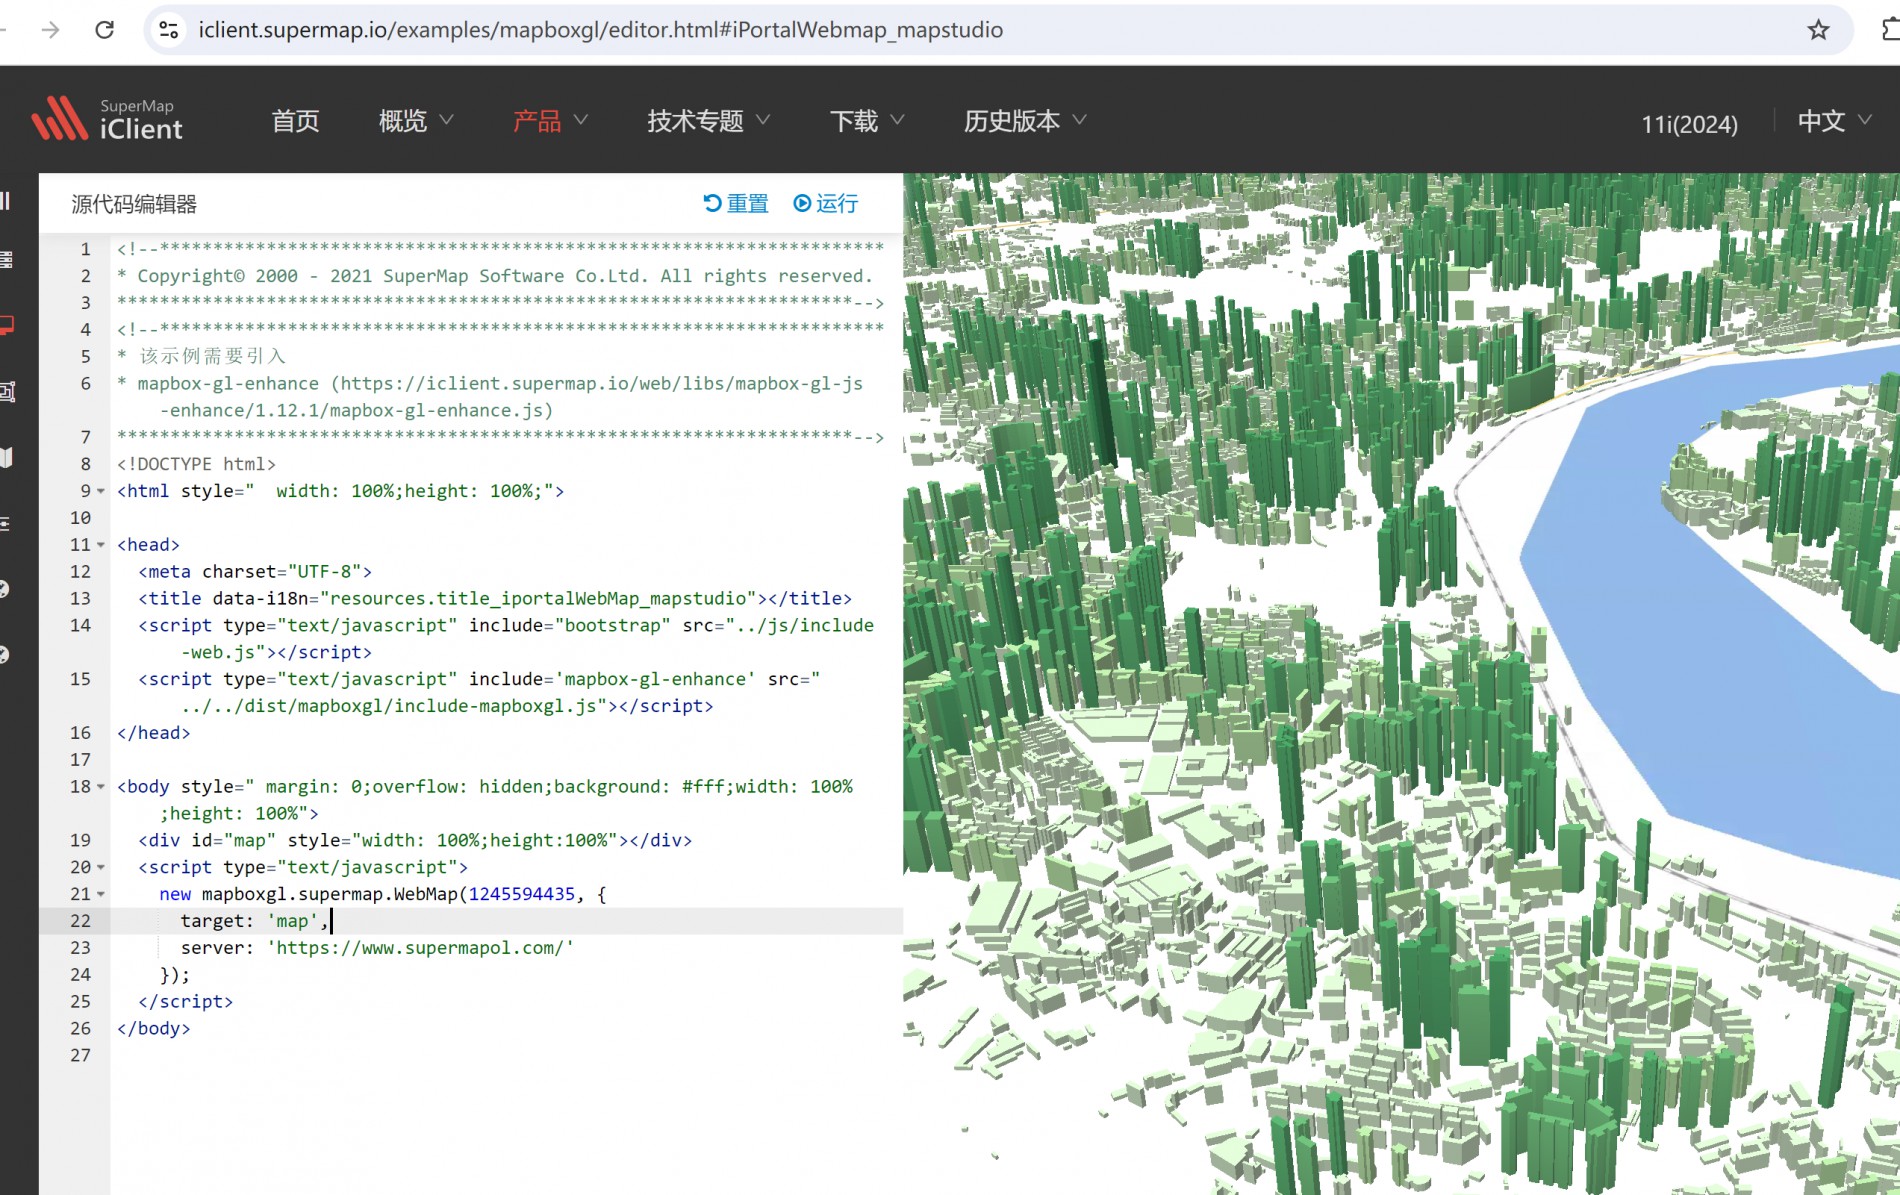Click line number 1 in the gutter
This screenshot has height=1195, width=1900.
point(85,249)
